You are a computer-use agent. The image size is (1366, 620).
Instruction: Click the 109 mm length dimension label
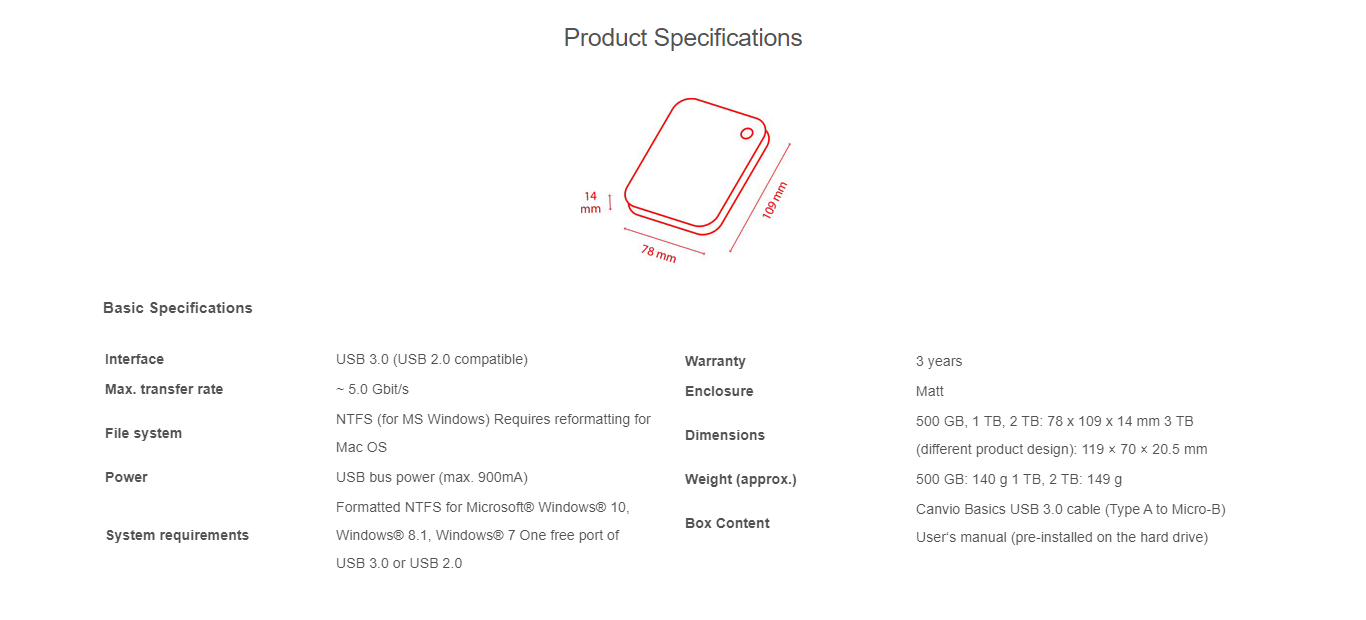coord(774,200)
